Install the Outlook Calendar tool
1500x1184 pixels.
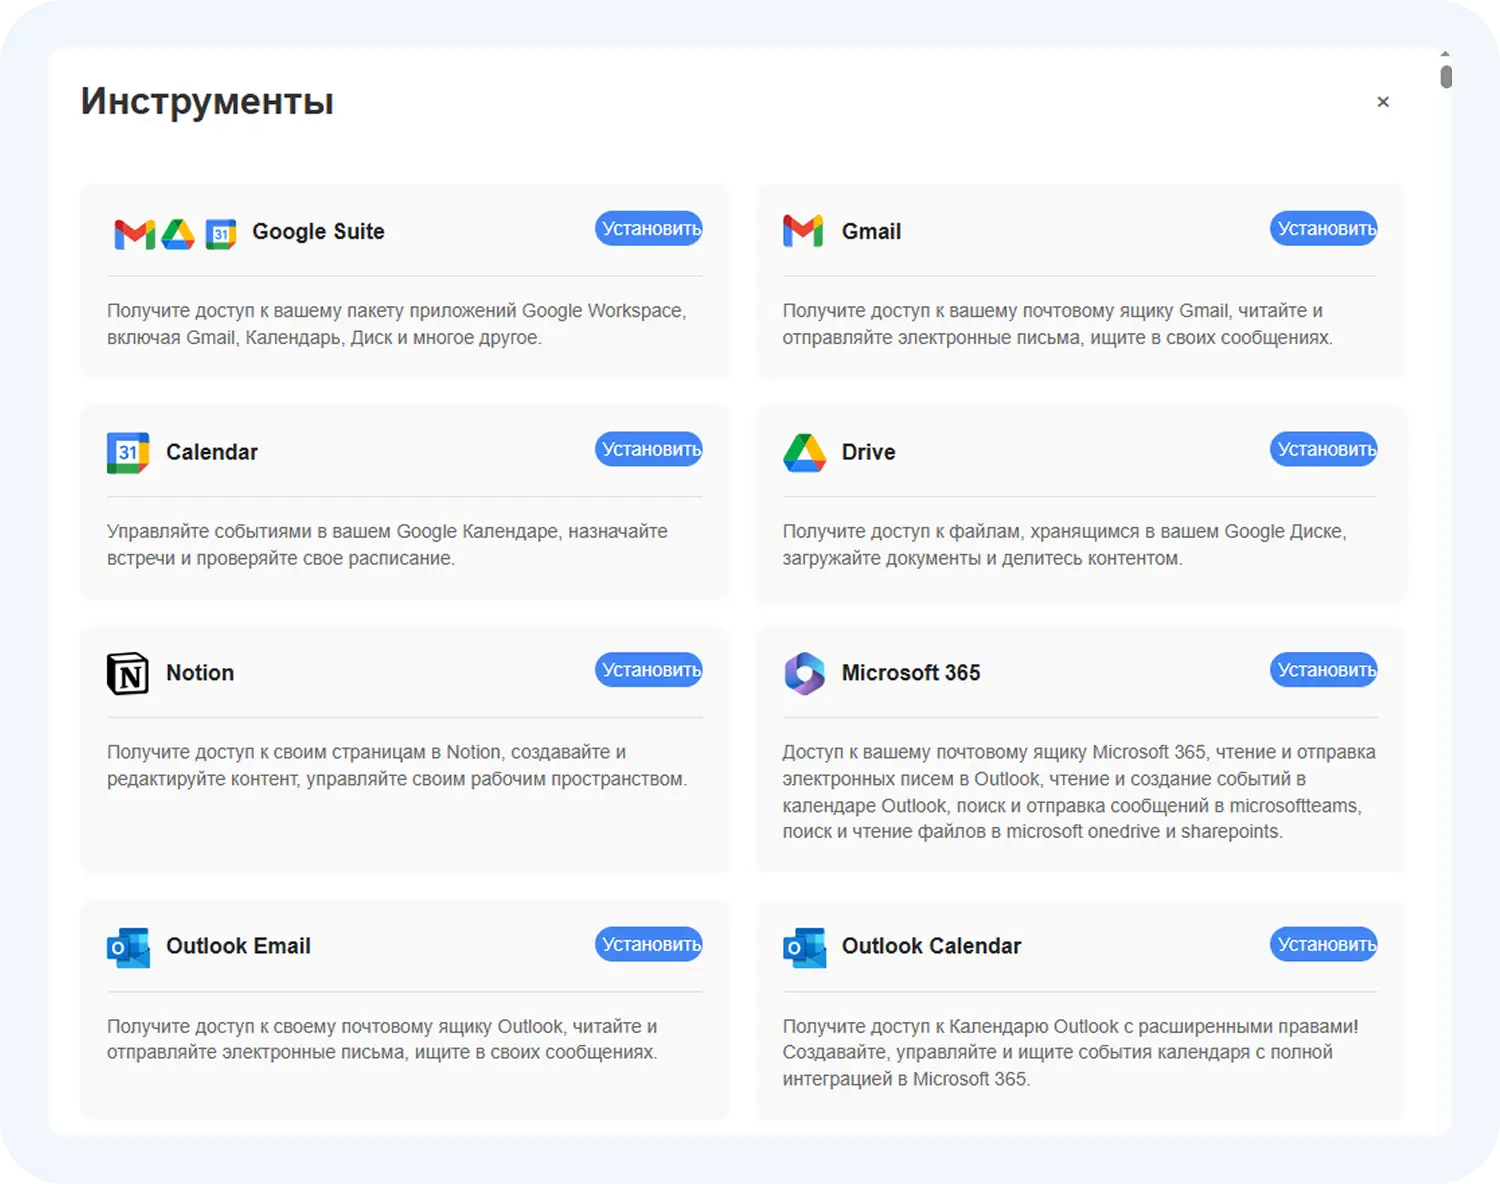[1324, 944]
